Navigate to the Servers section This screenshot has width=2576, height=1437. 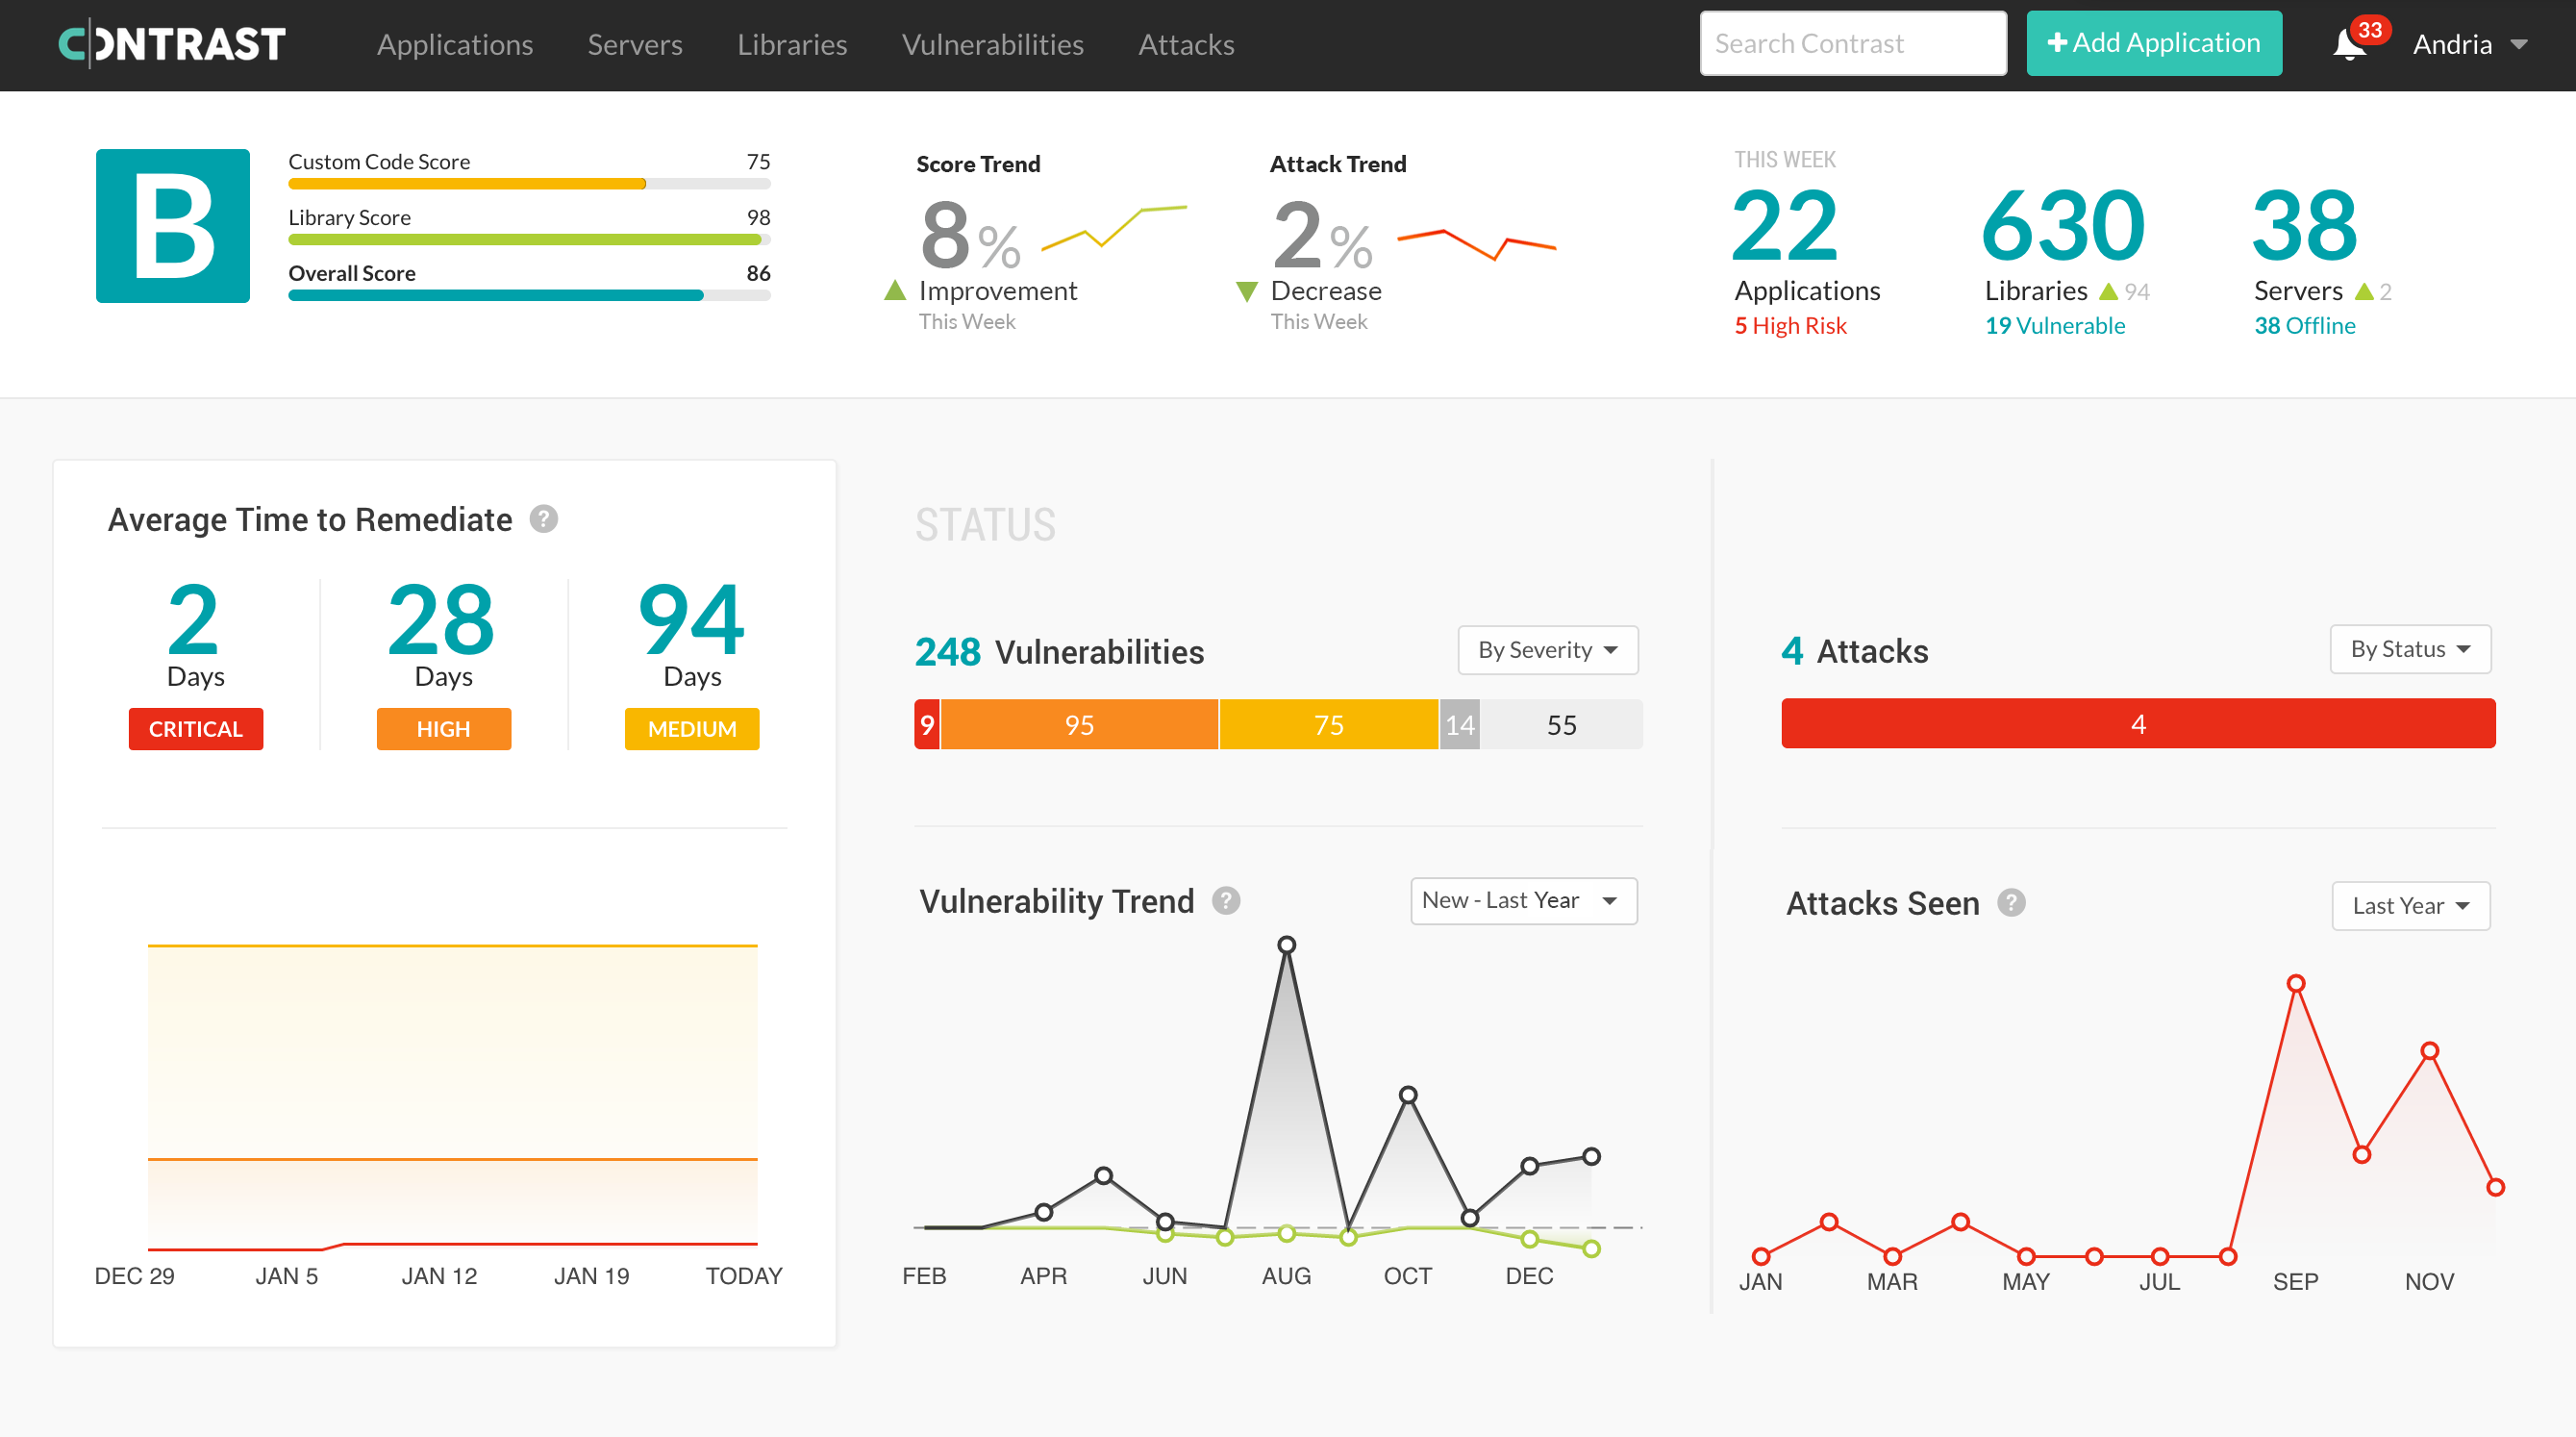tap(634, 45)
